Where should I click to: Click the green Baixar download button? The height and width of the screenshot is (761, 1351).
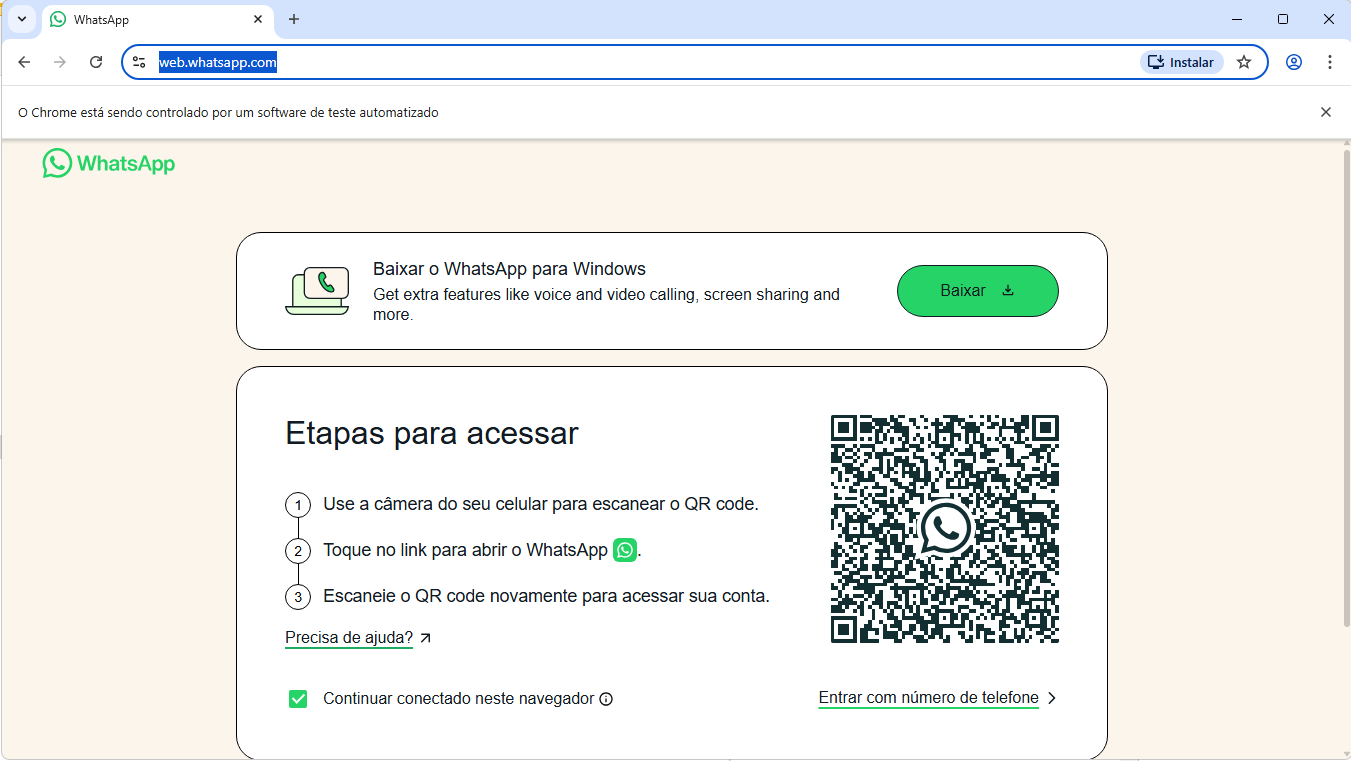(x=977, y=291)
